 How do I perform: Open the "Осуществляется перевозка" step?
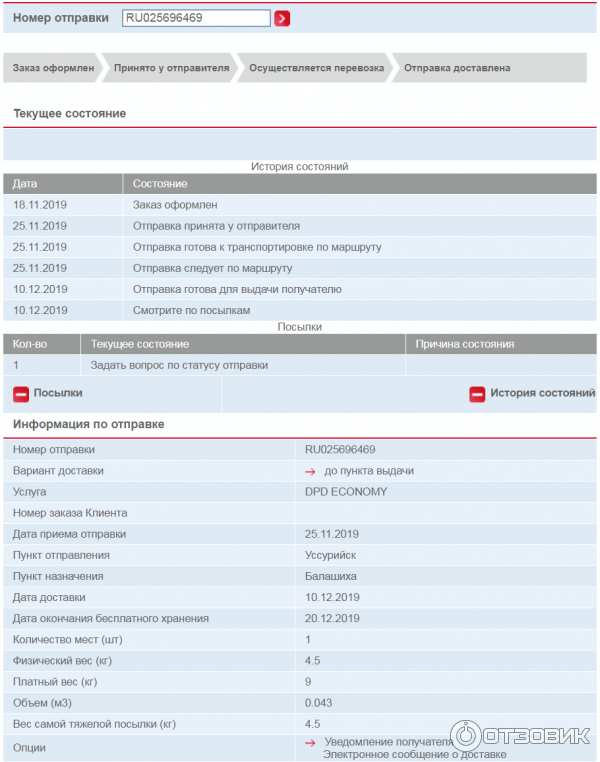tap(315, 68)
